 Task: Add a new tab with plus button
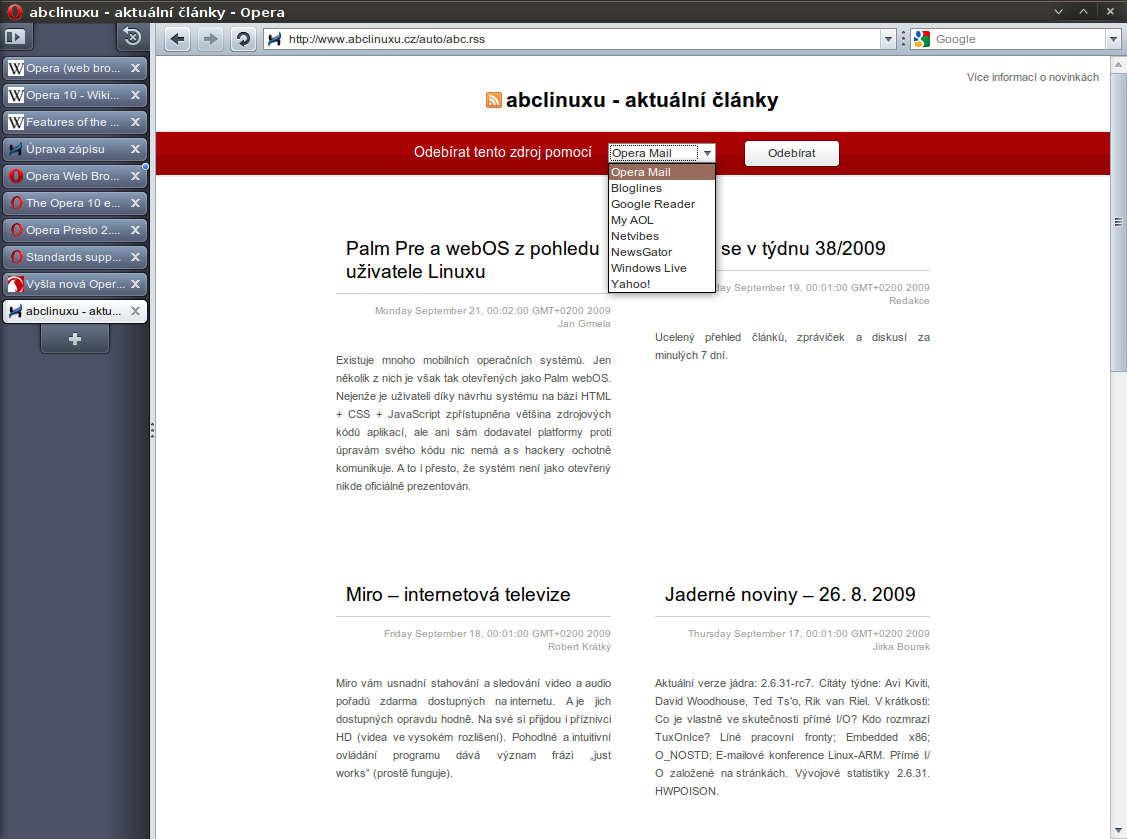[x=75, y=339]
